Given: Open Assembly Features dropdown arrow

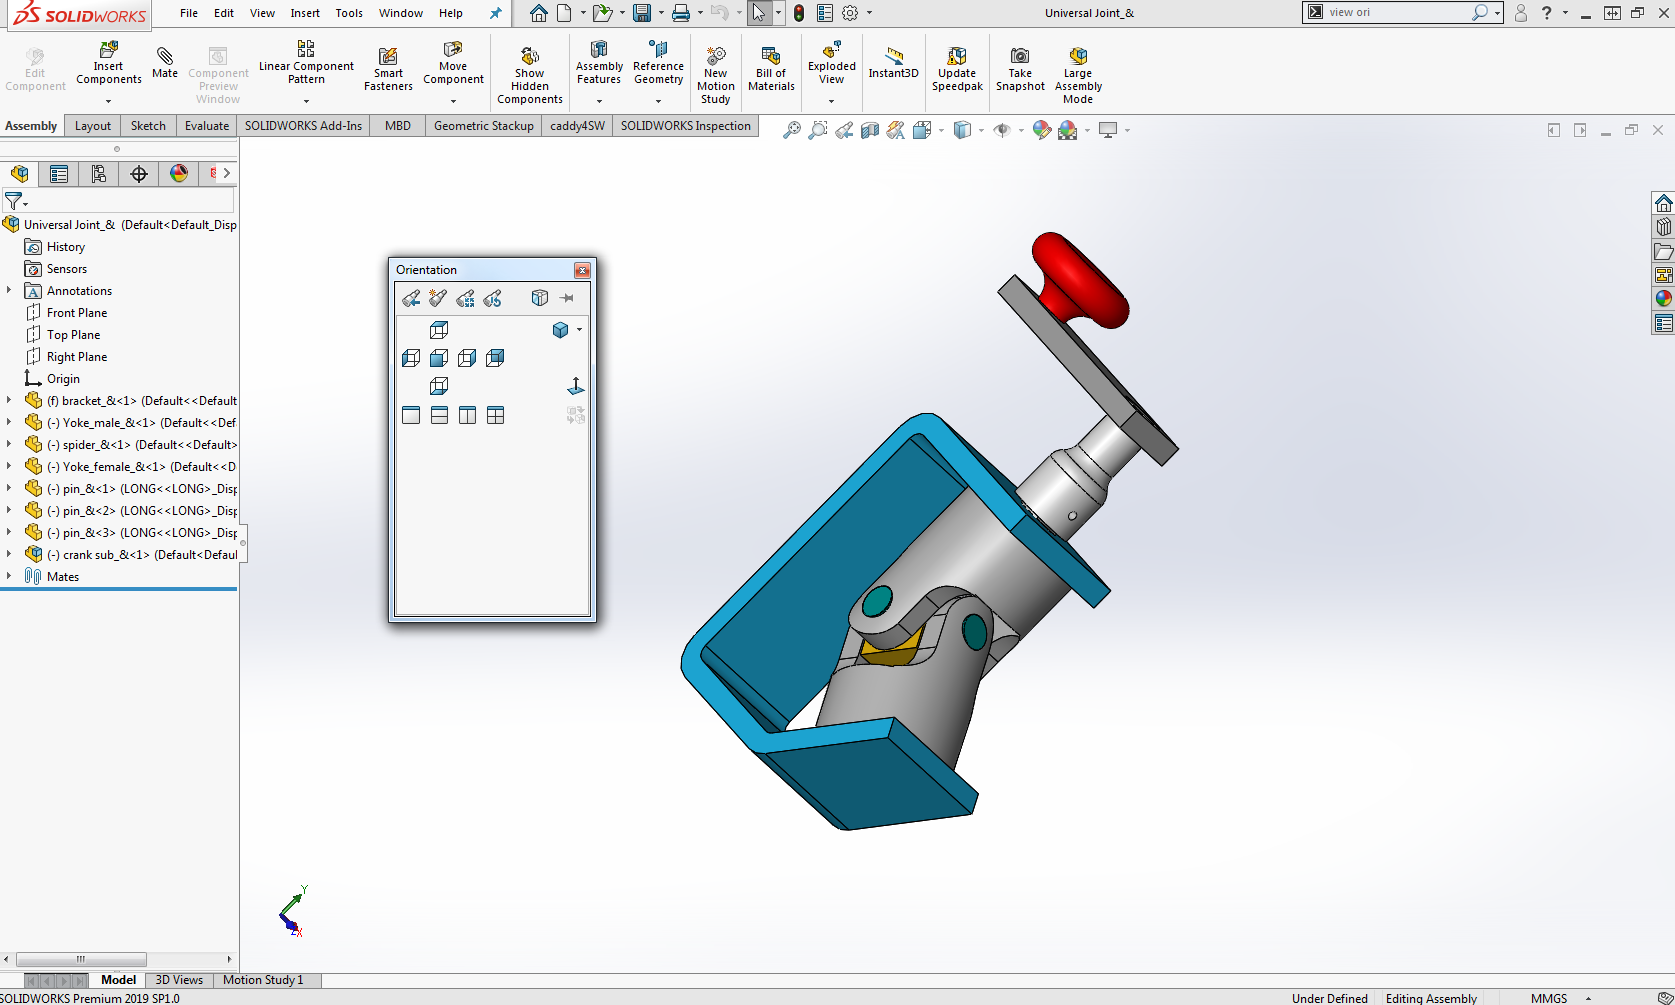Looking at the screenshot, I should [599, 101].
